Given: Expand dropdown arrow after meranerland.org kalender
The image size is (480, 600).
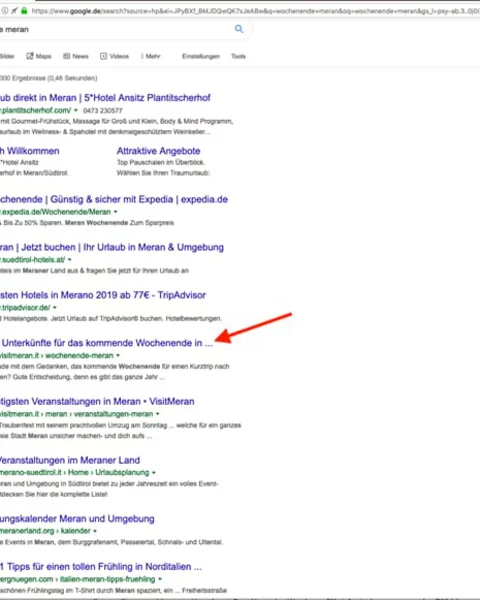Looking at the screenshot, I should (95, 531).
